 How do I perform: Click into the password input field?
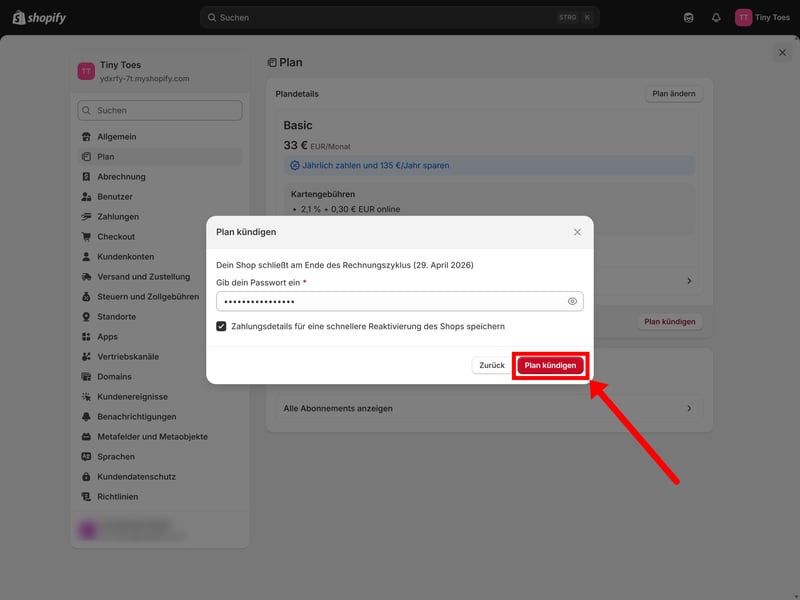pos(390,301)
